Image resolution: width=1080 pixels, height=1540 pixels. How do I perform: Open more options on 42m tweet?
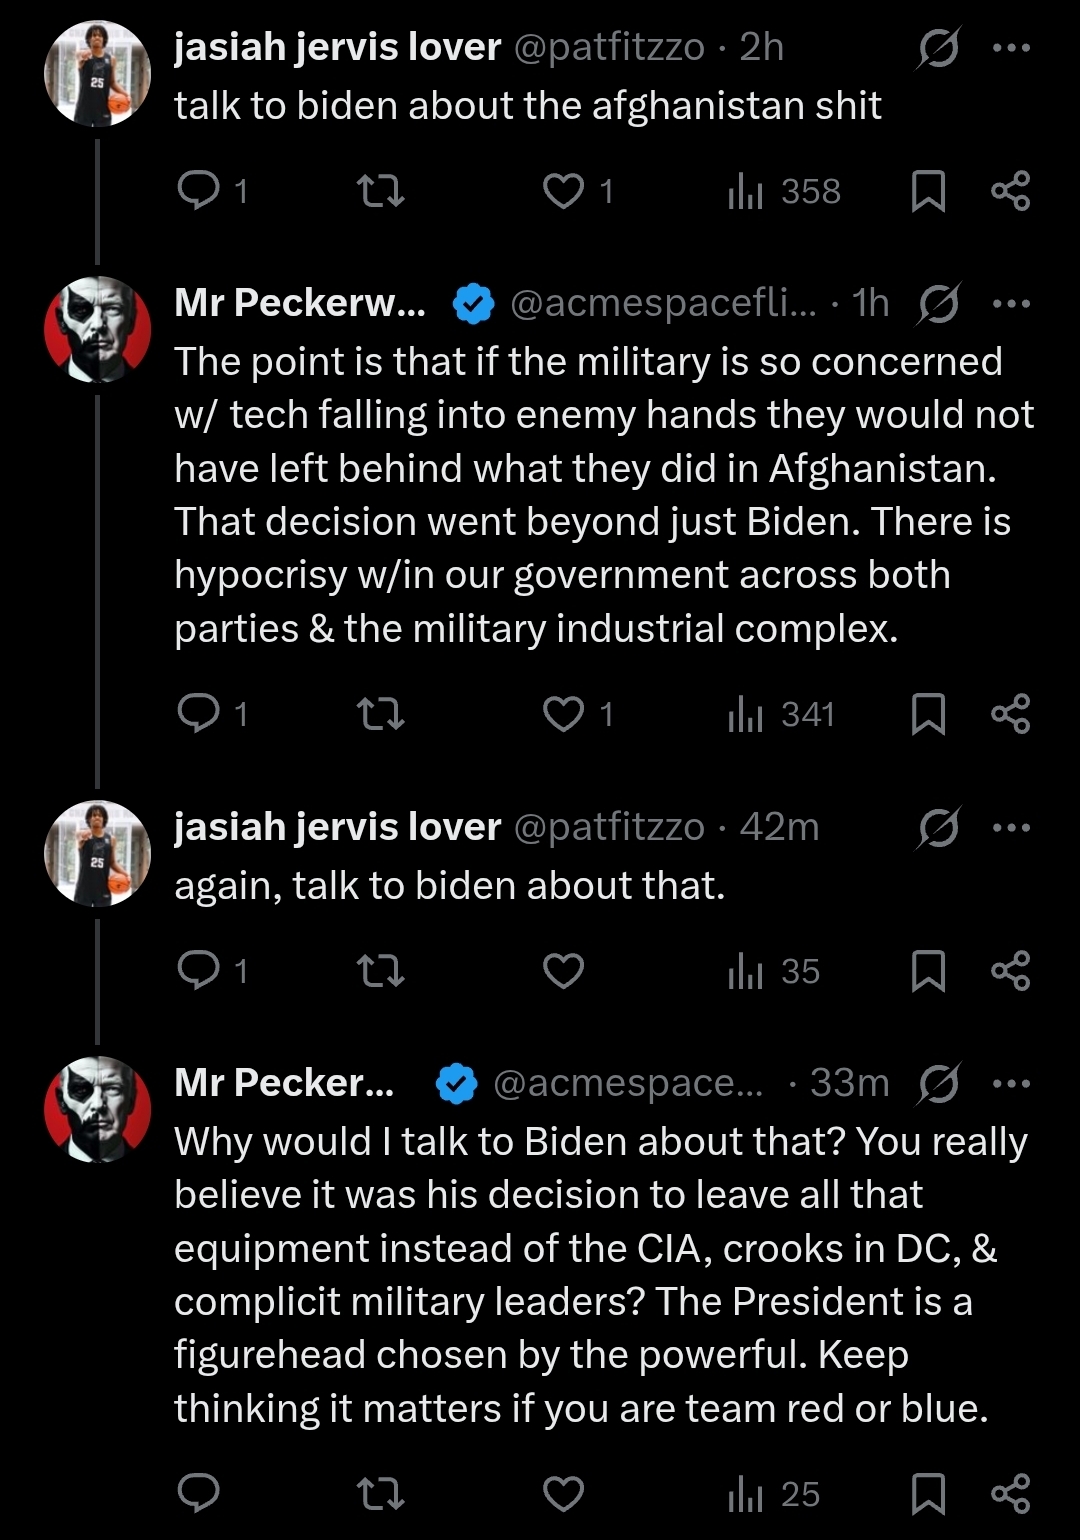pyautogui.click(x=1011, y=827)
